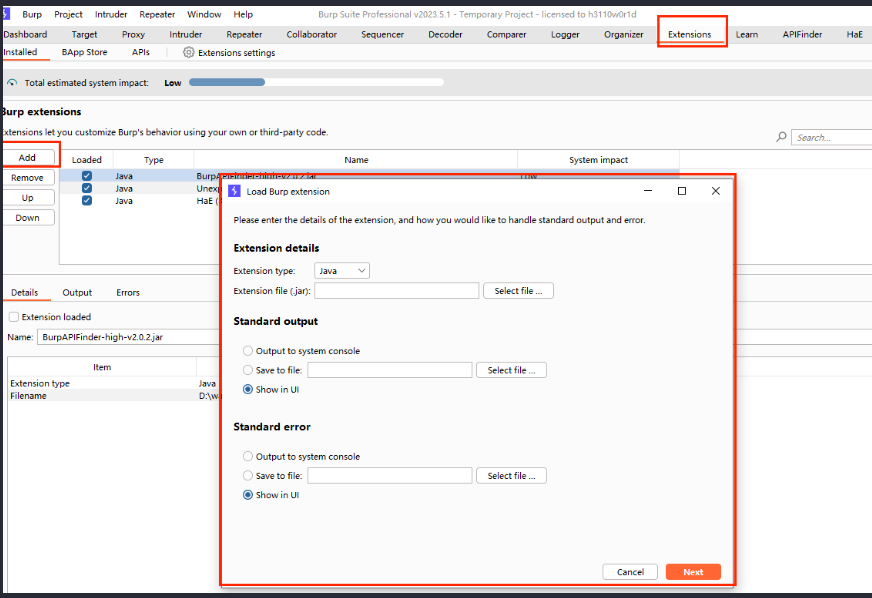Select Standard output: Output to system console
The height and width of the screenshot is (598, 872).
tap(248, 350)
